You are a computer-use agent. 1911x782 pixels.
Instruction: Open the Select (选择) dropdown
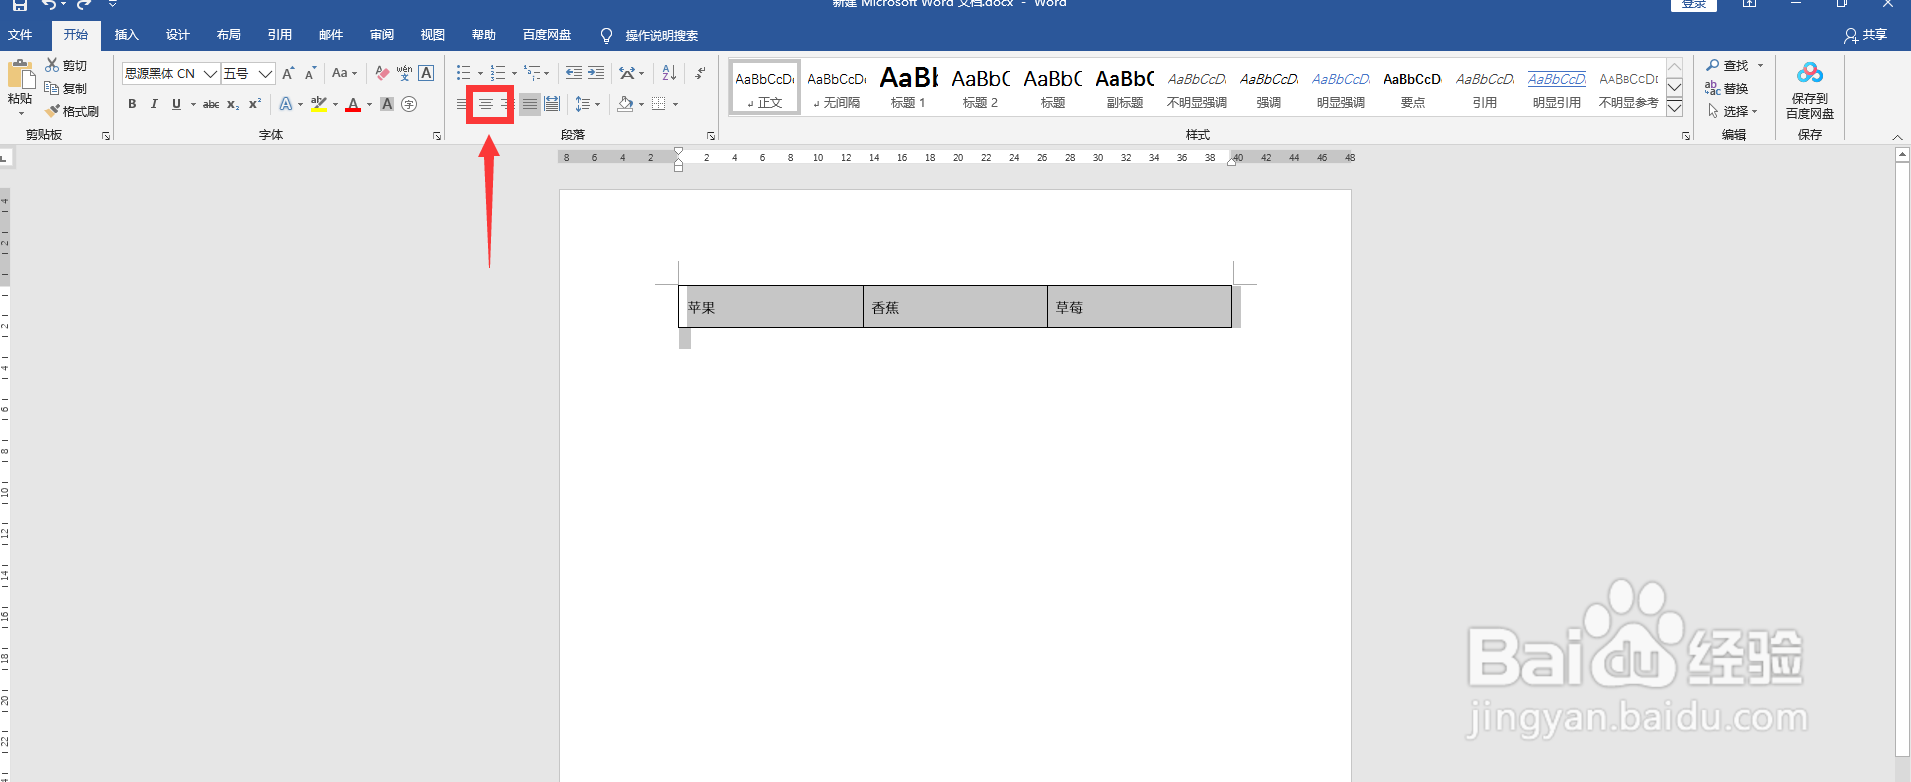(x=1733, y=111)
